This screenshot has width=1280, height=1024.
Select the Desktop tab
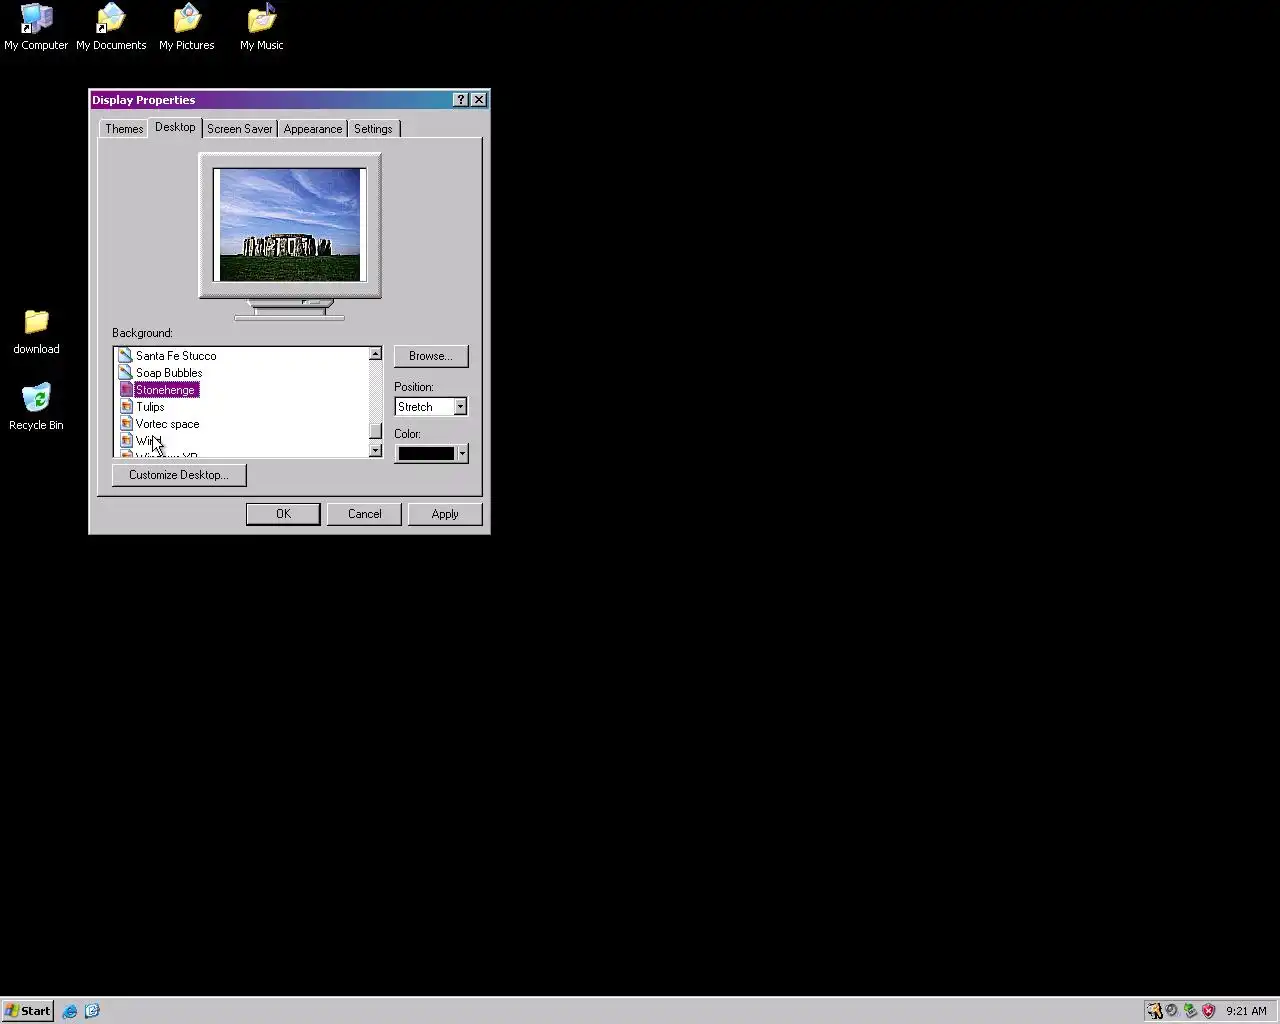175,127
